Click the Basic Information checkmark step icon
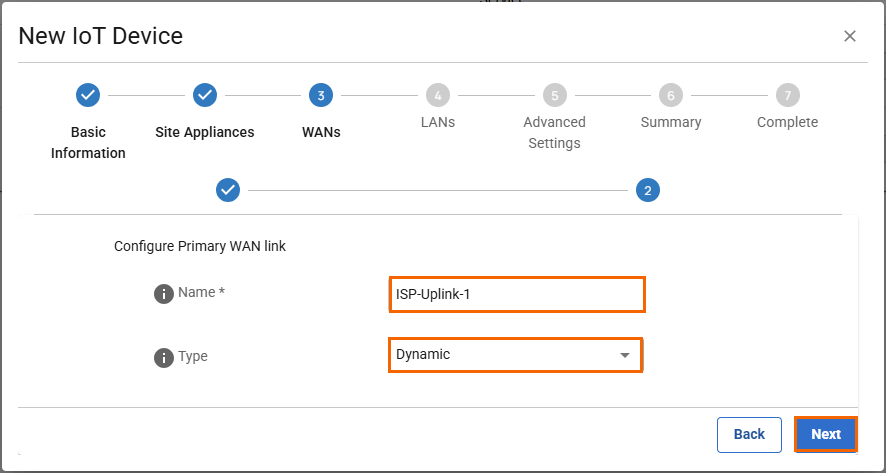The height and width of the screenshot is (473, 886). pyautogui.click(x=88, y=95)
